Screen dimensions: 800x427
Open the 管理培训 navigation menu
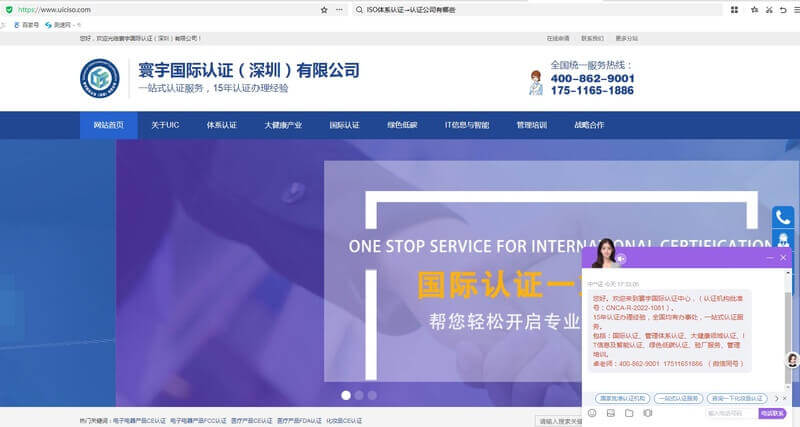[x=532, y=125]
